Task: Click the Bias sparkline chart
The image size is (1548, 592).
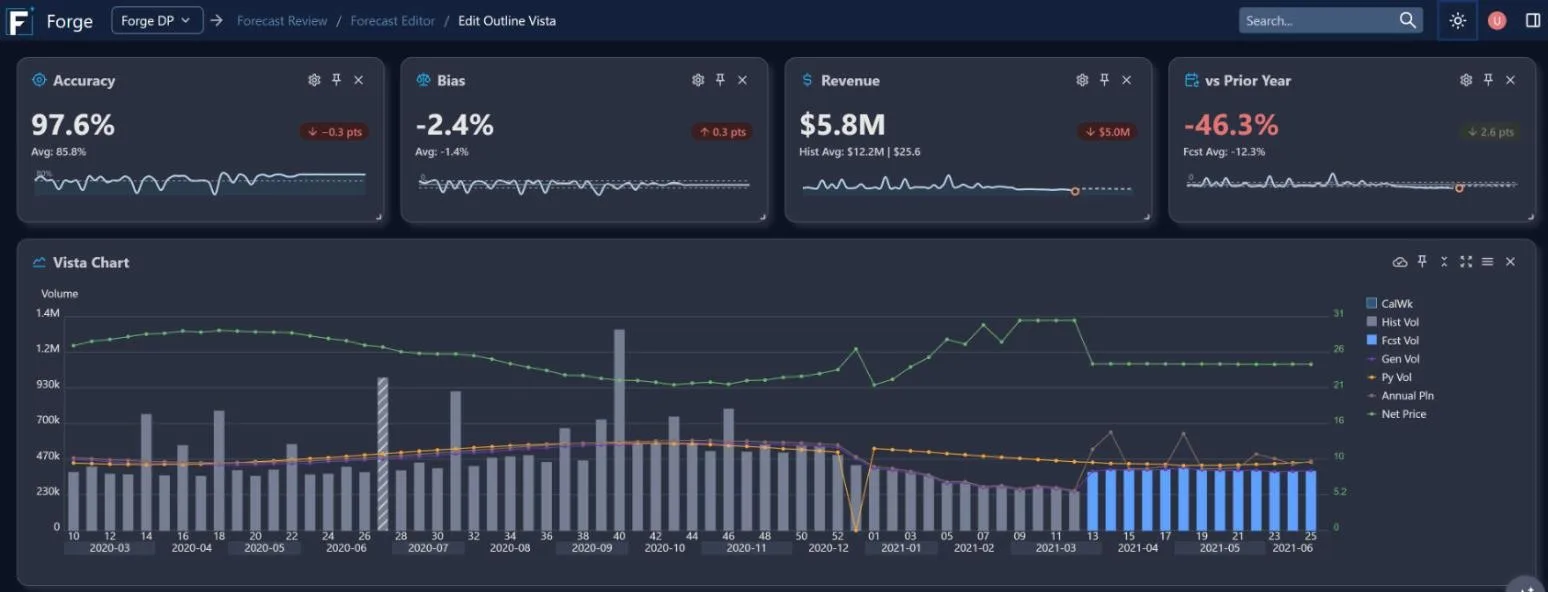Action: 584,184
